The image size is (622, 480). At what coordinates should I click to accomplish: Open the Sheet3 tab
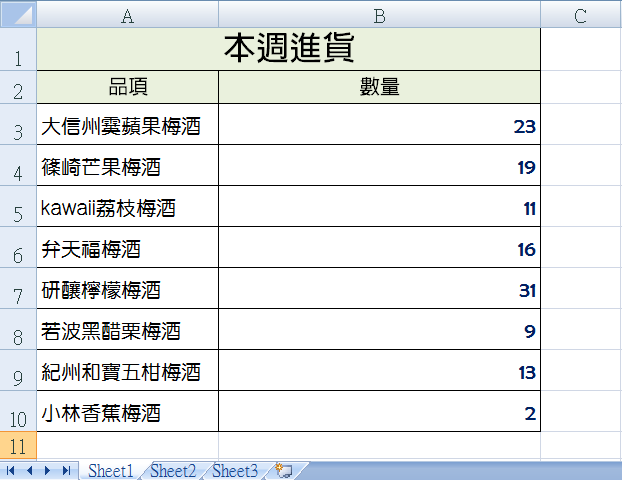pos(235,471)
